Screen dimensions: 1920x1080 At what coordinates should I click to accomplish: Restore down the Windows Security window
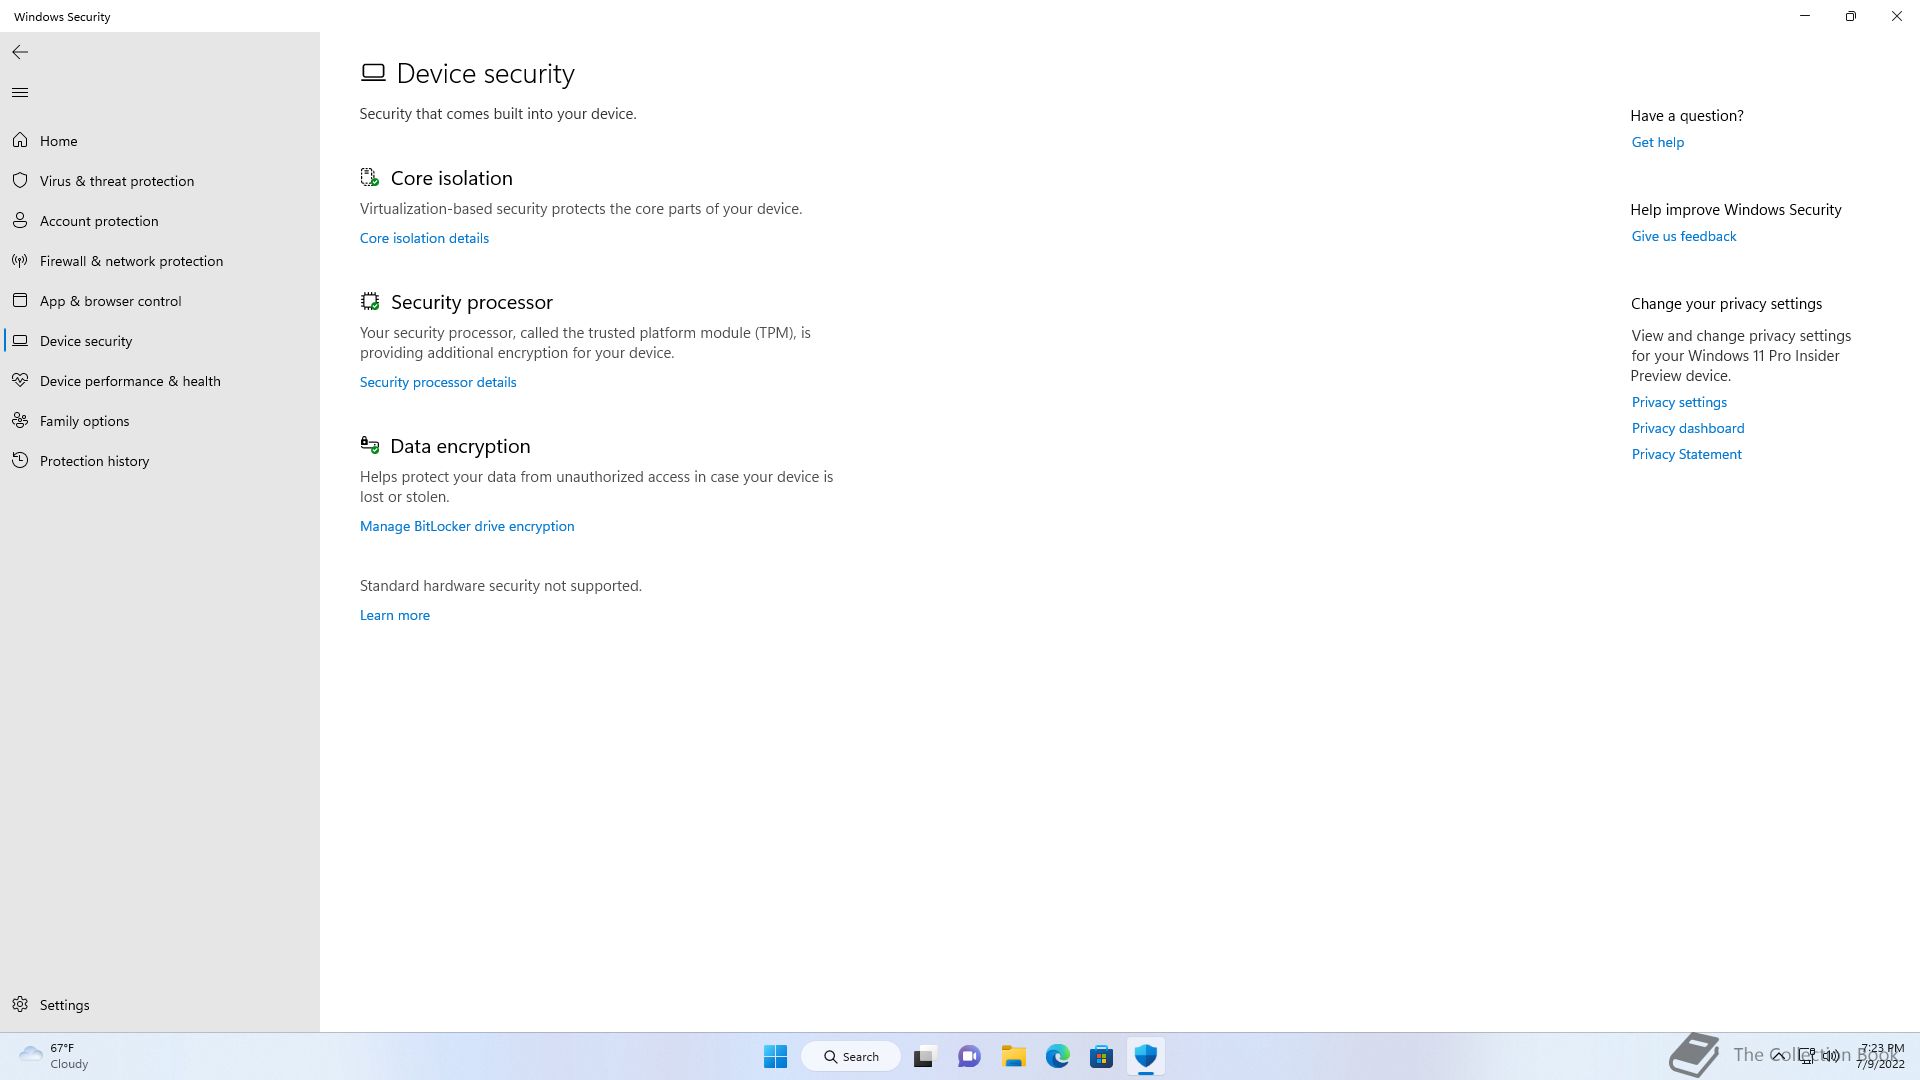pos(1851,16)
